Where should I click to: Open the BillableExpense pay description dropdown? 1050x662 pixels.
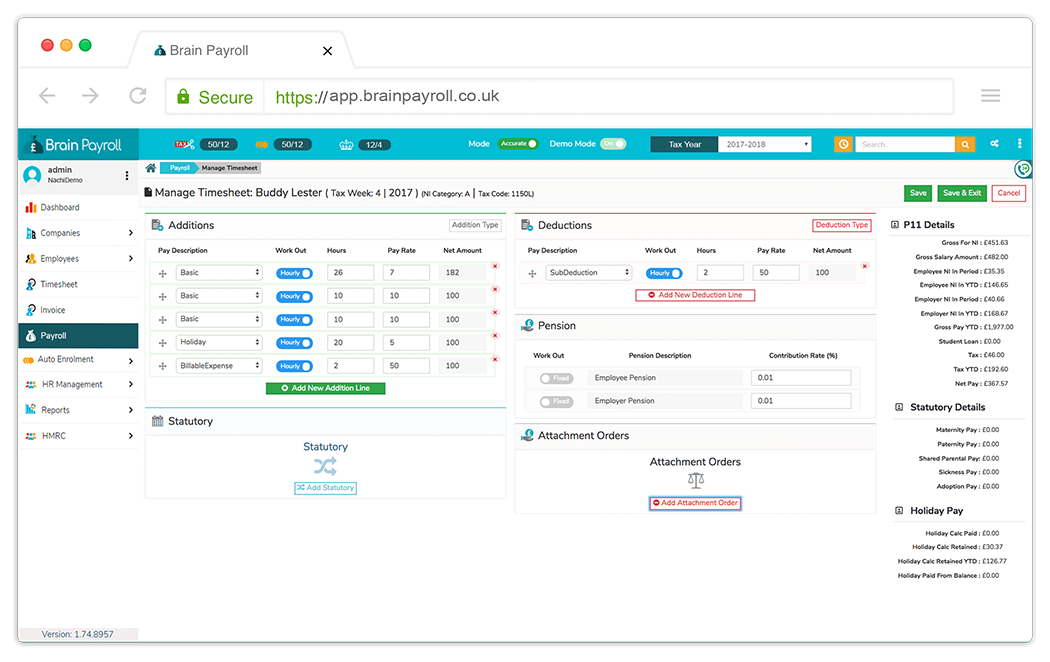coord(219,366)
